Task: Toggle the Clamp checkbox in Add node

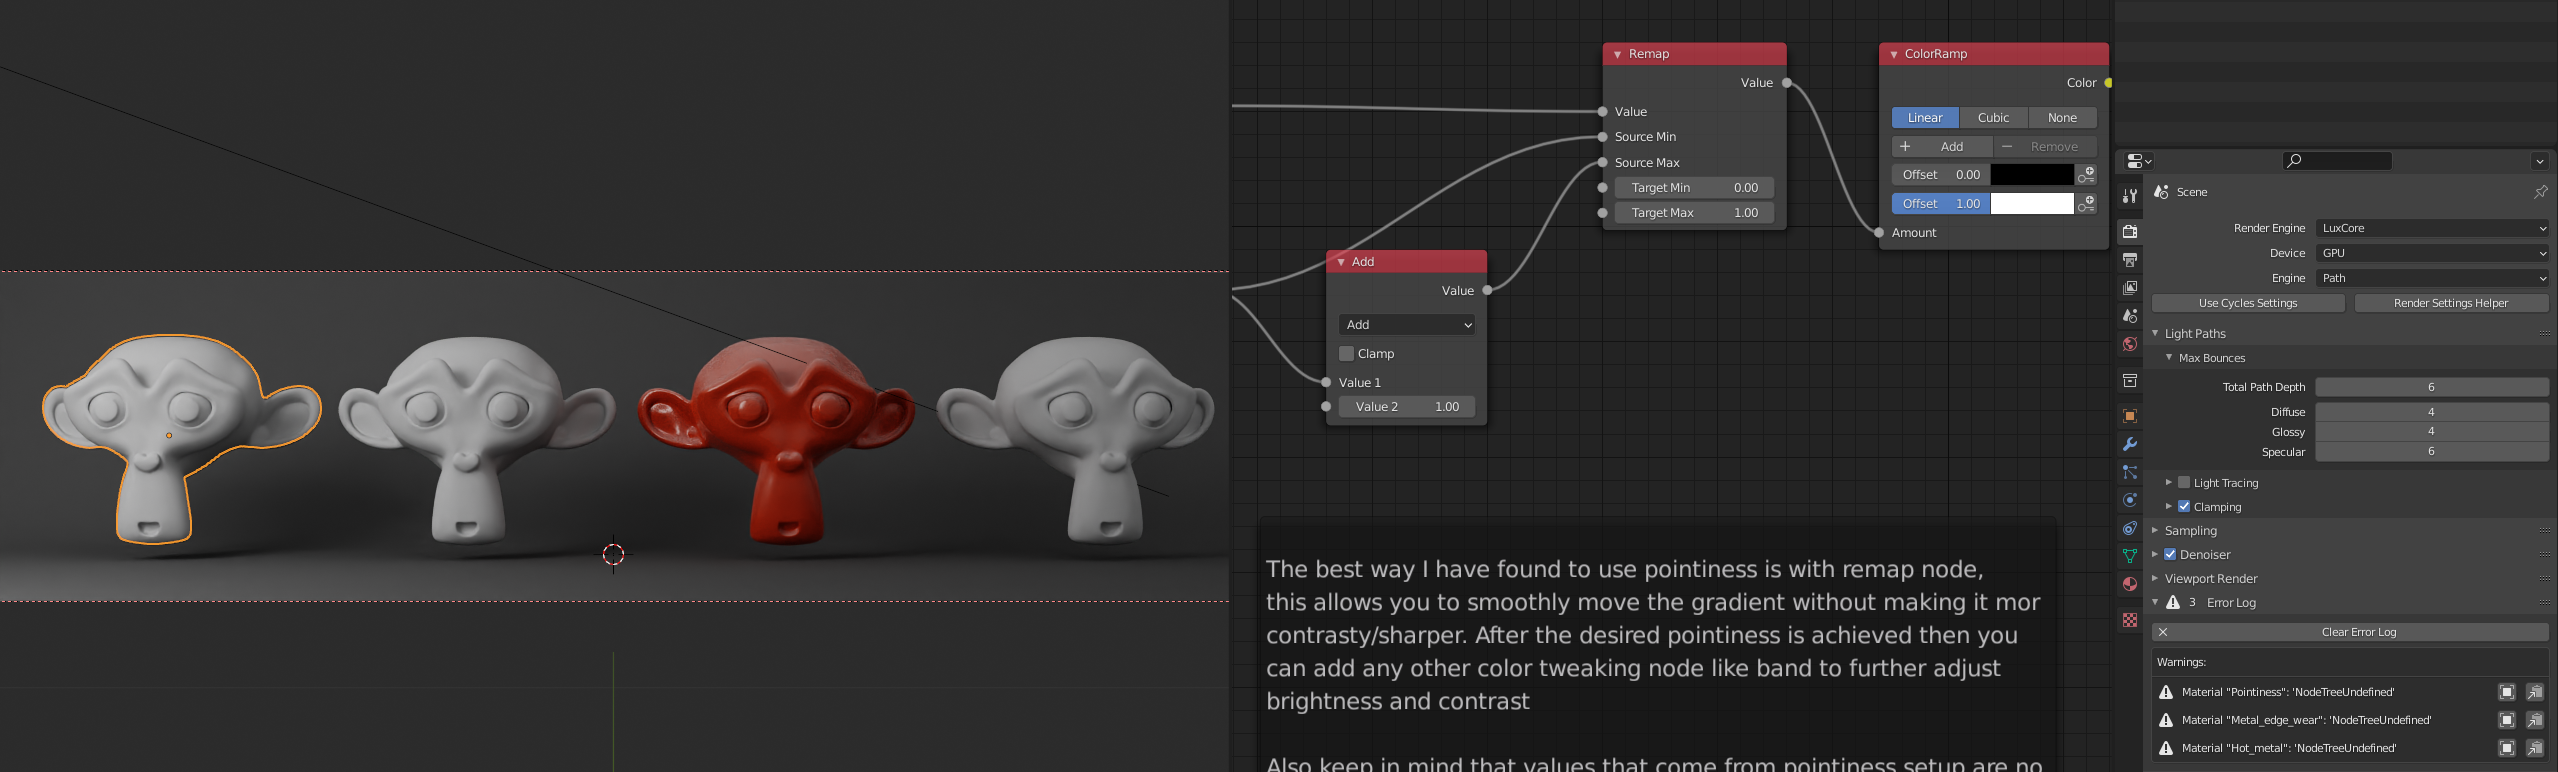Action: (x=1346, y=354)
